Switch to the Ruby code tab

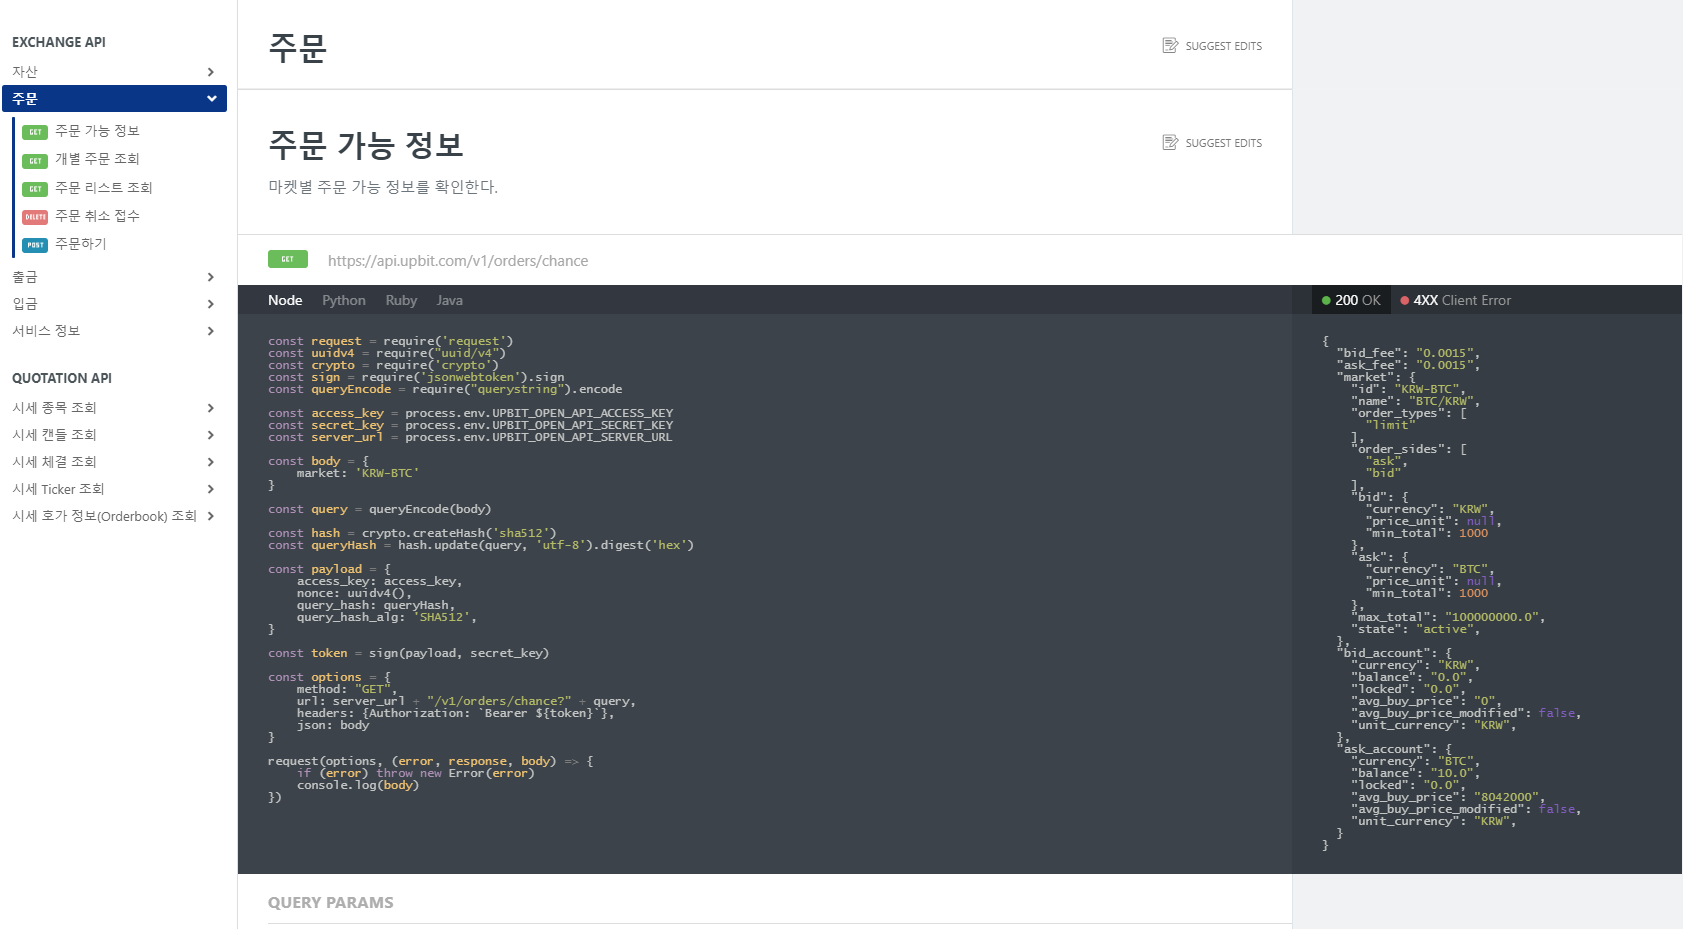coord(401,300)
